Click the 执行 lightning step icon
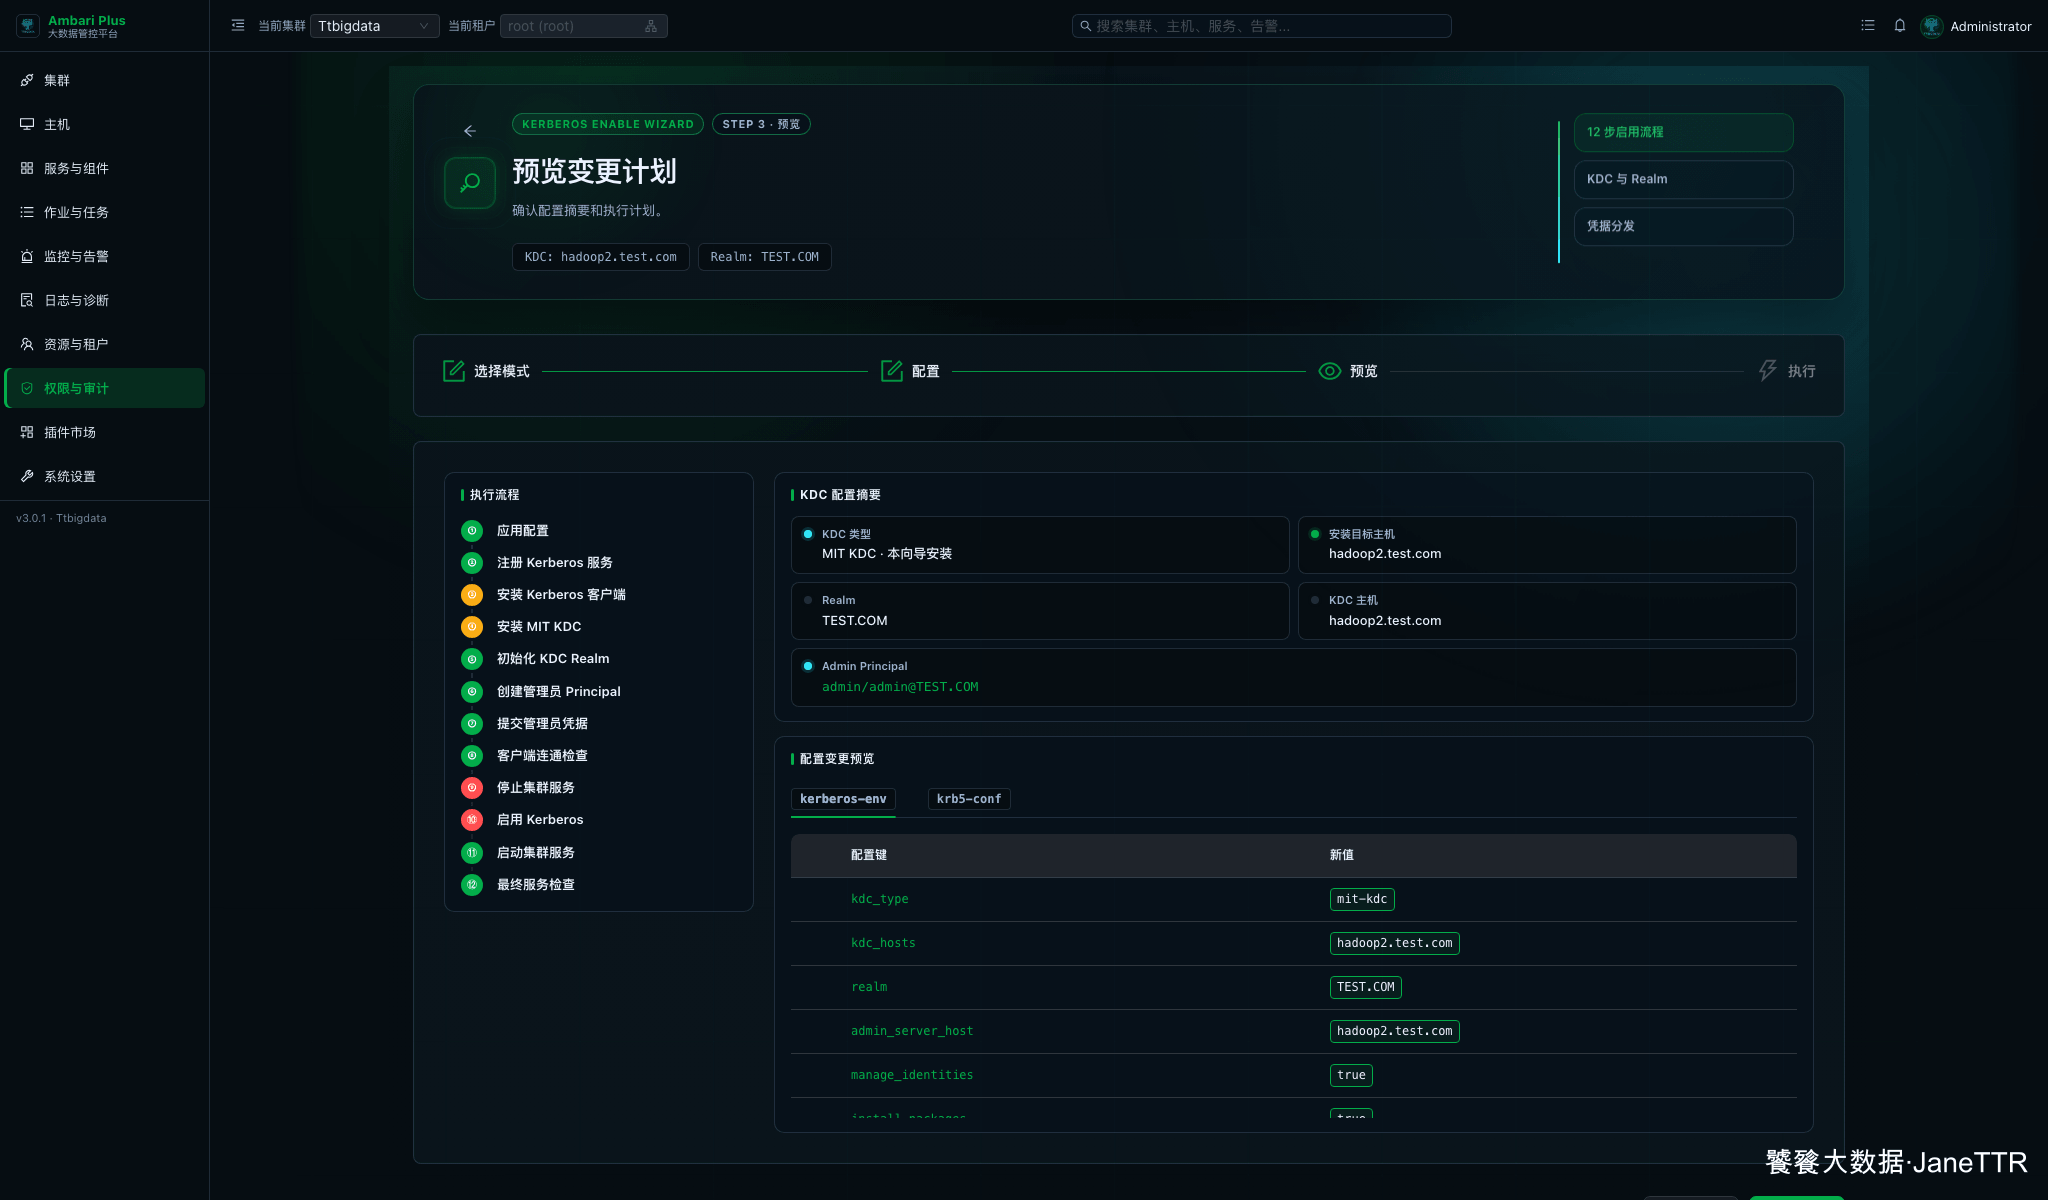This screenshot has width=2048, height=1200. (1768, 371)
